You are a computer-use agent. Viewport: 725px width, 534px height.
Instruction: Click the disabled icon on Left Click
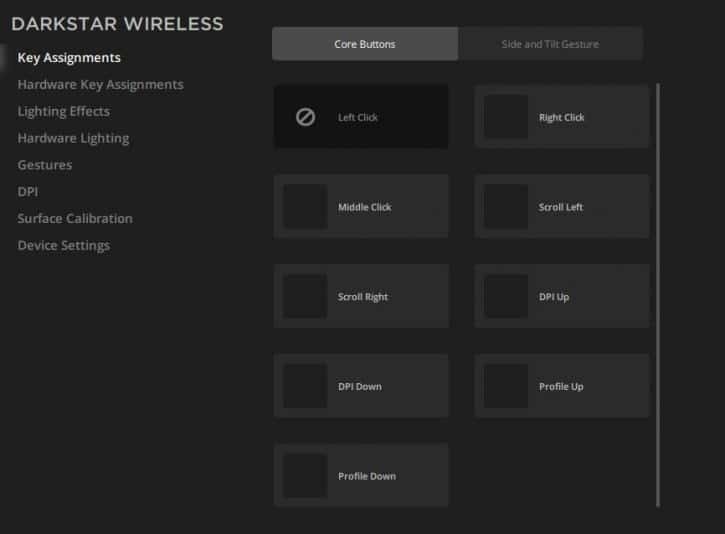pyautogui.click(x=305, y=117)
